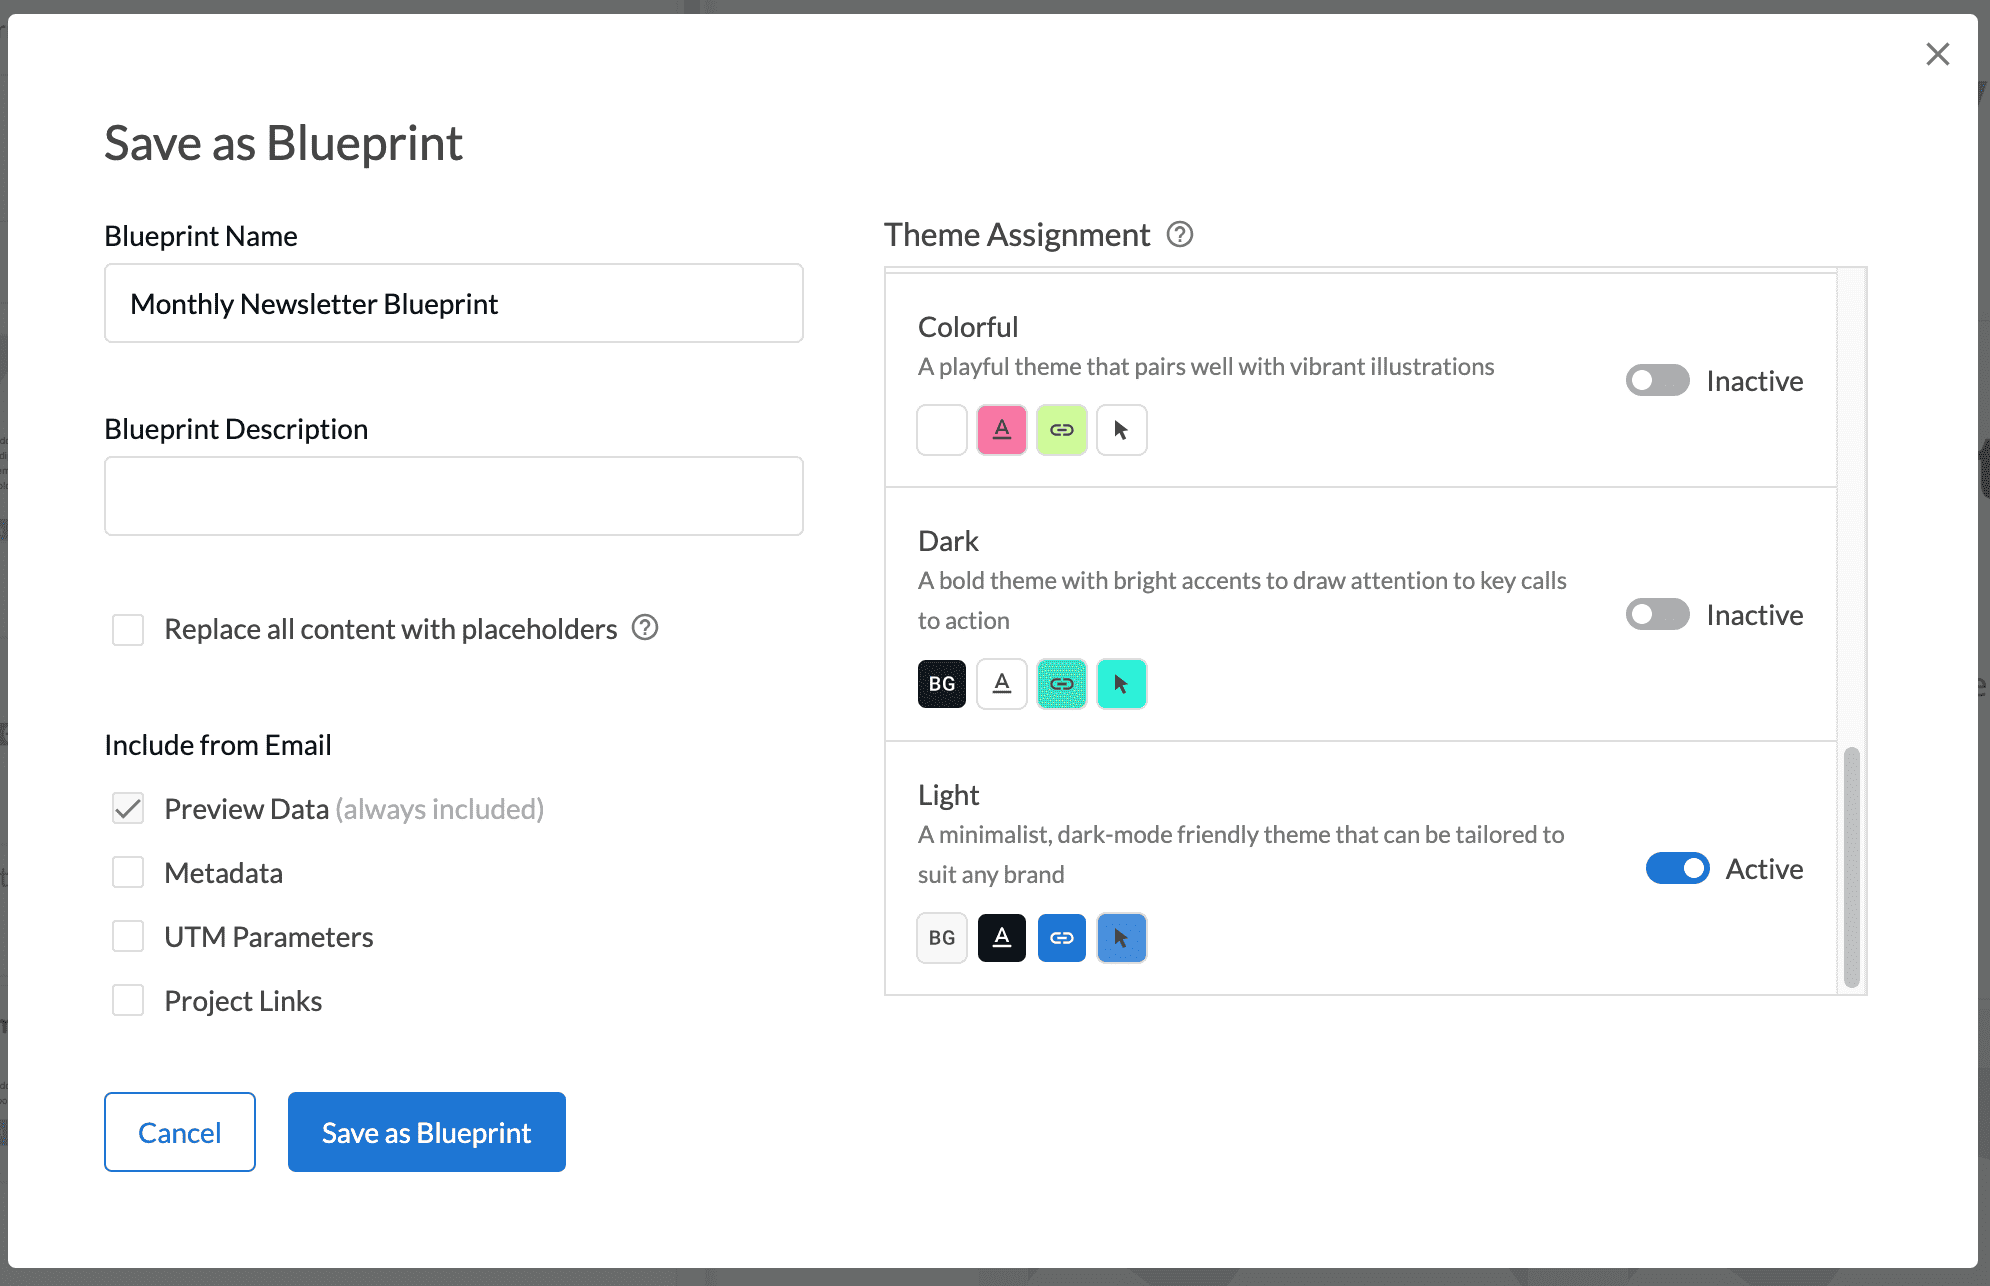Click the blue Save as Blueprint button
This screenshot has width=1990, height=1286.
pos(427,1132)
